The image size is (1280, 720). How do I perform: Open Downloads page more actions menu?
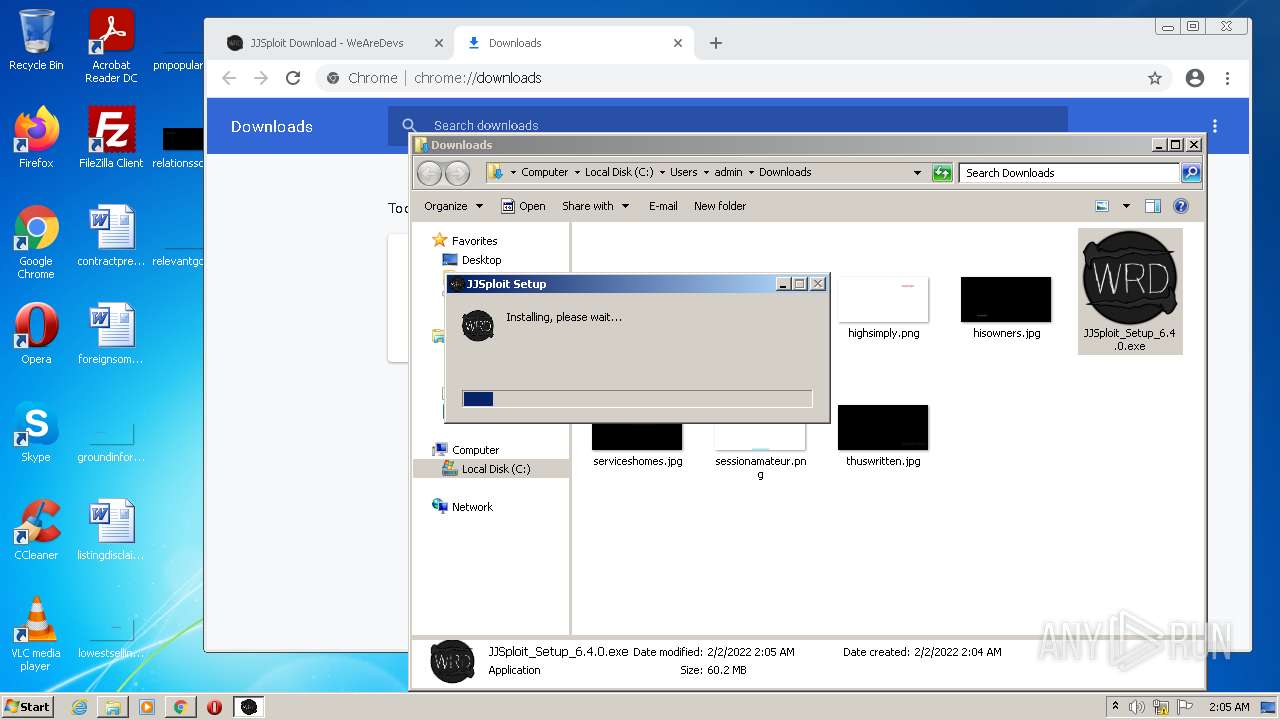pos(1215,126)
